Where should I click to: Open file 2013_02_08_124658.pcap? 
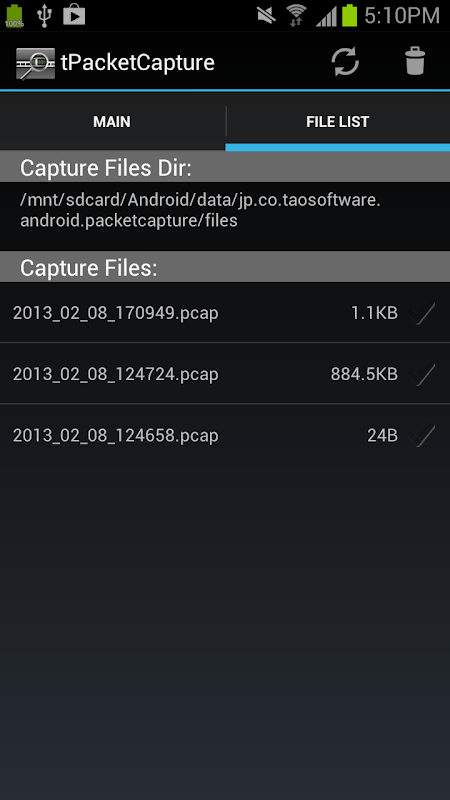point(225,435)
